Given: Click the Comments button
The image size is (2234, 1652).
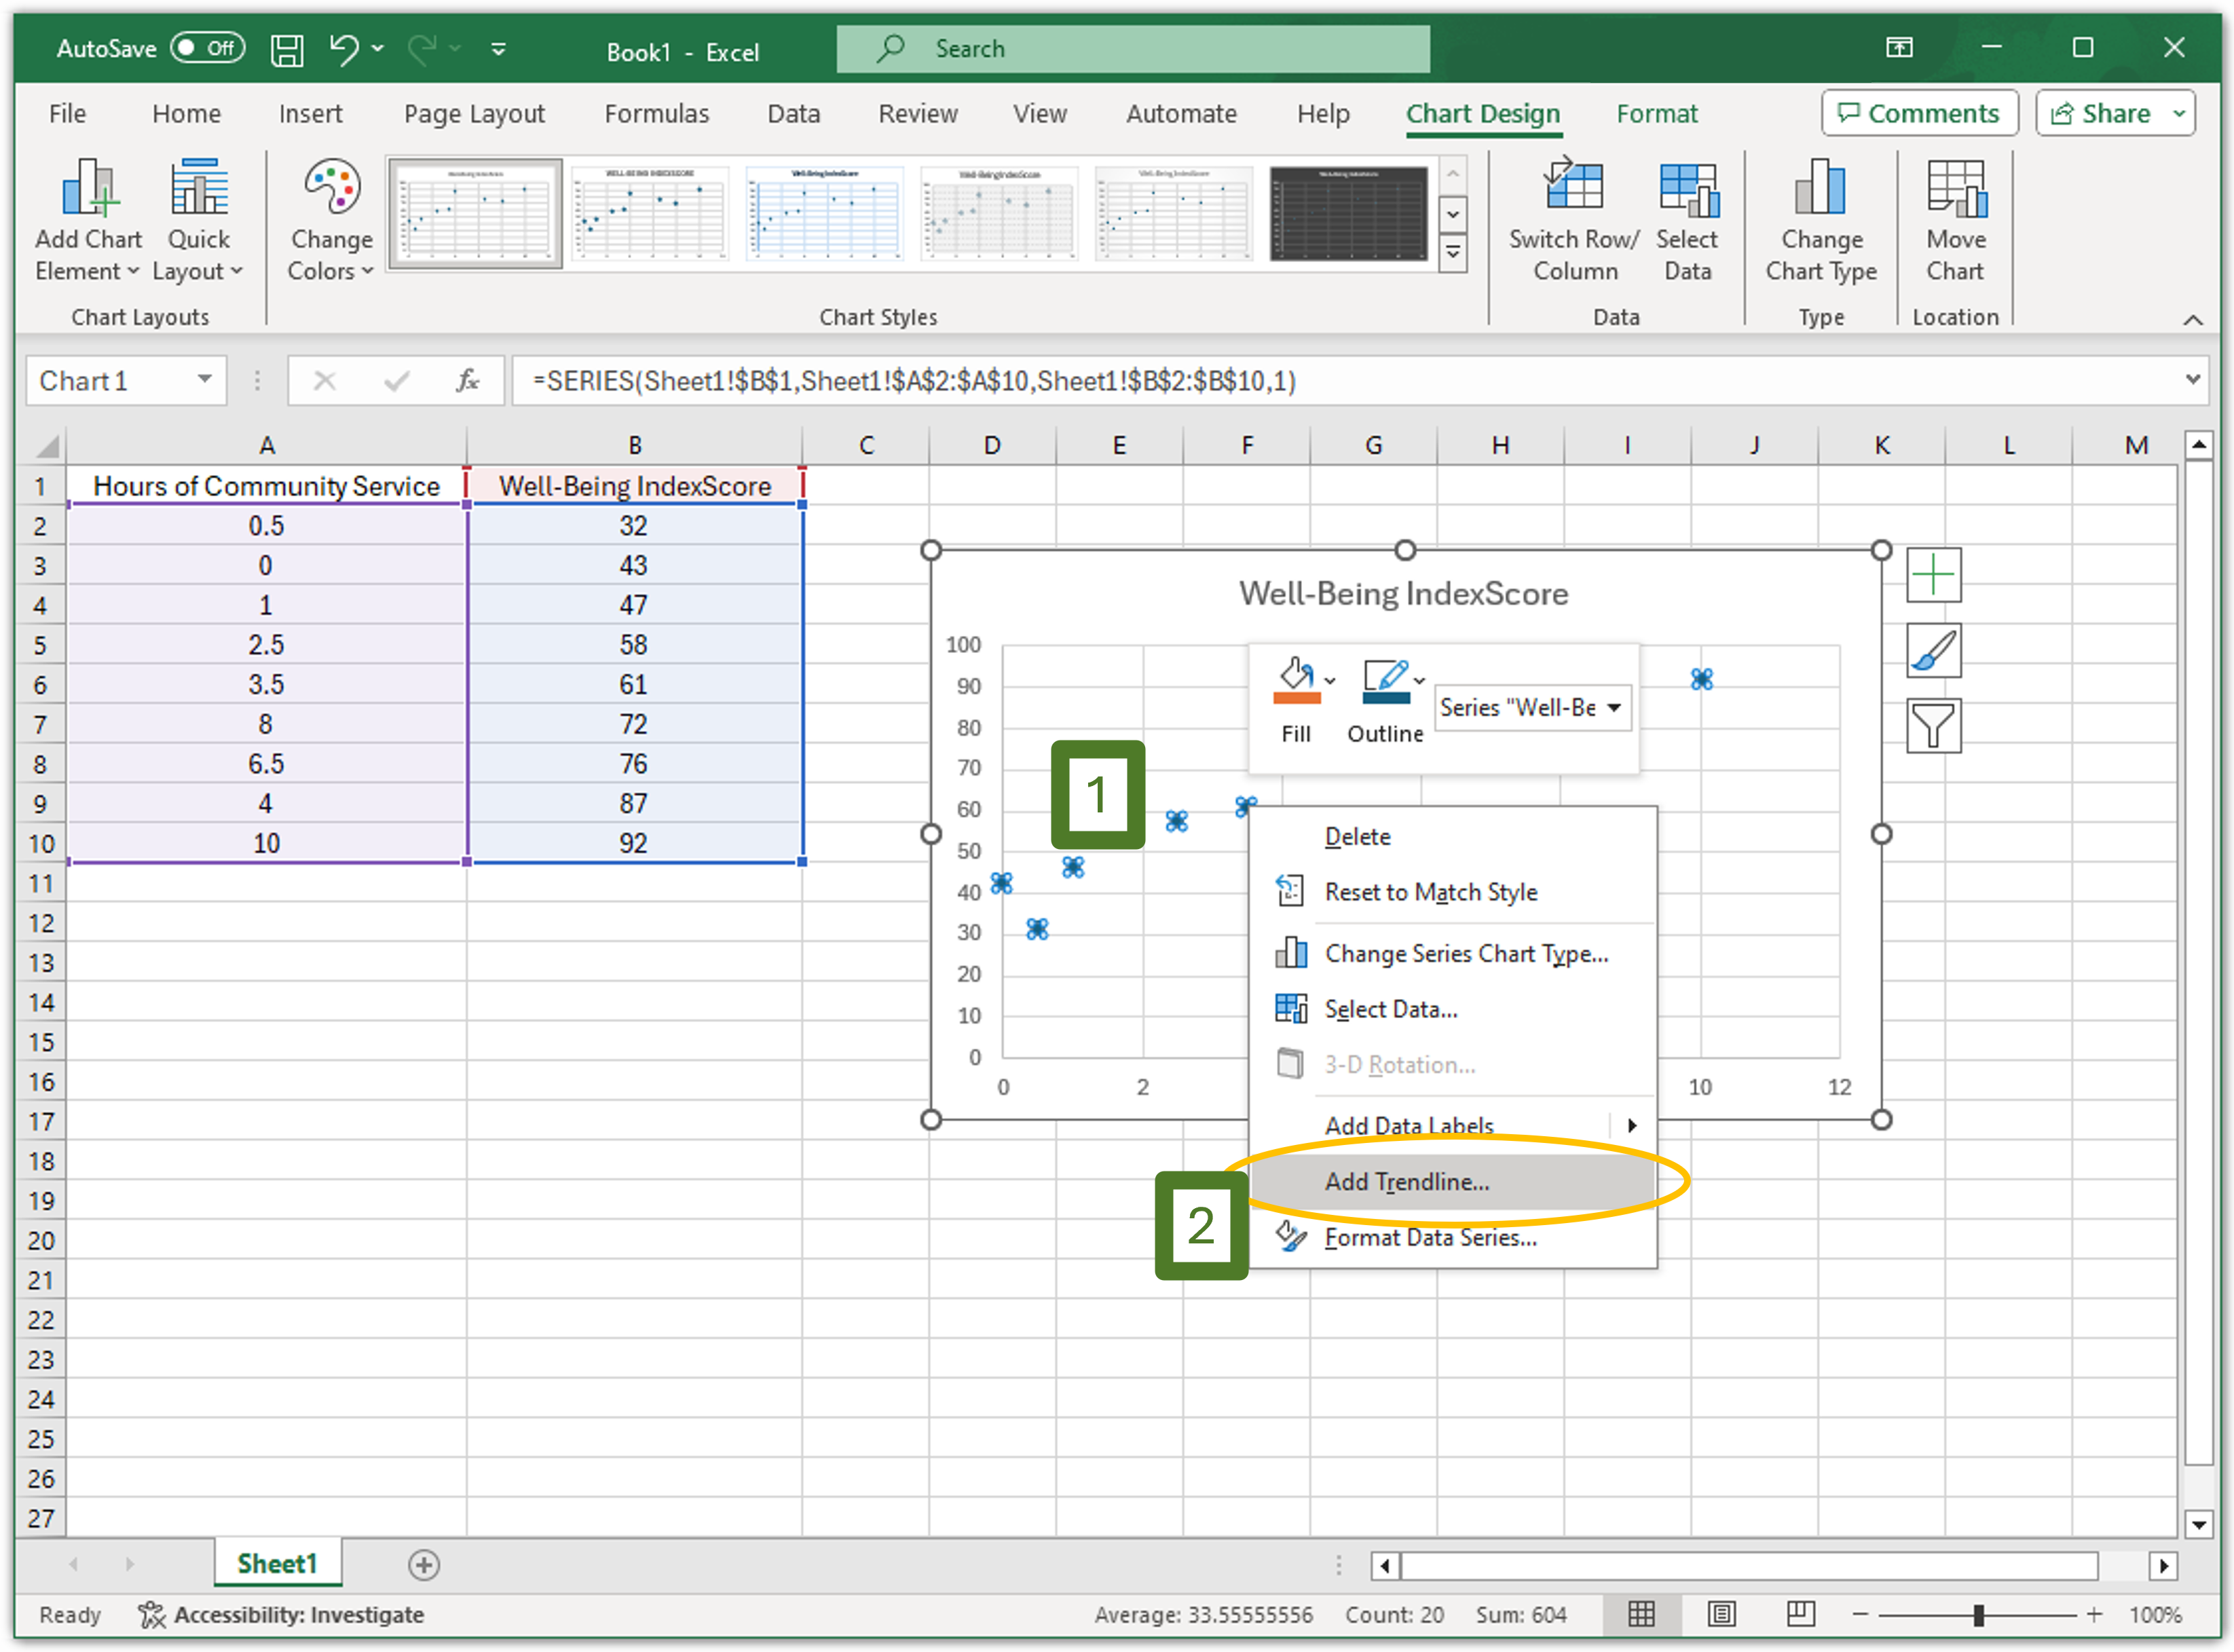Looking at the screenshot, I should pos(1919,113).
